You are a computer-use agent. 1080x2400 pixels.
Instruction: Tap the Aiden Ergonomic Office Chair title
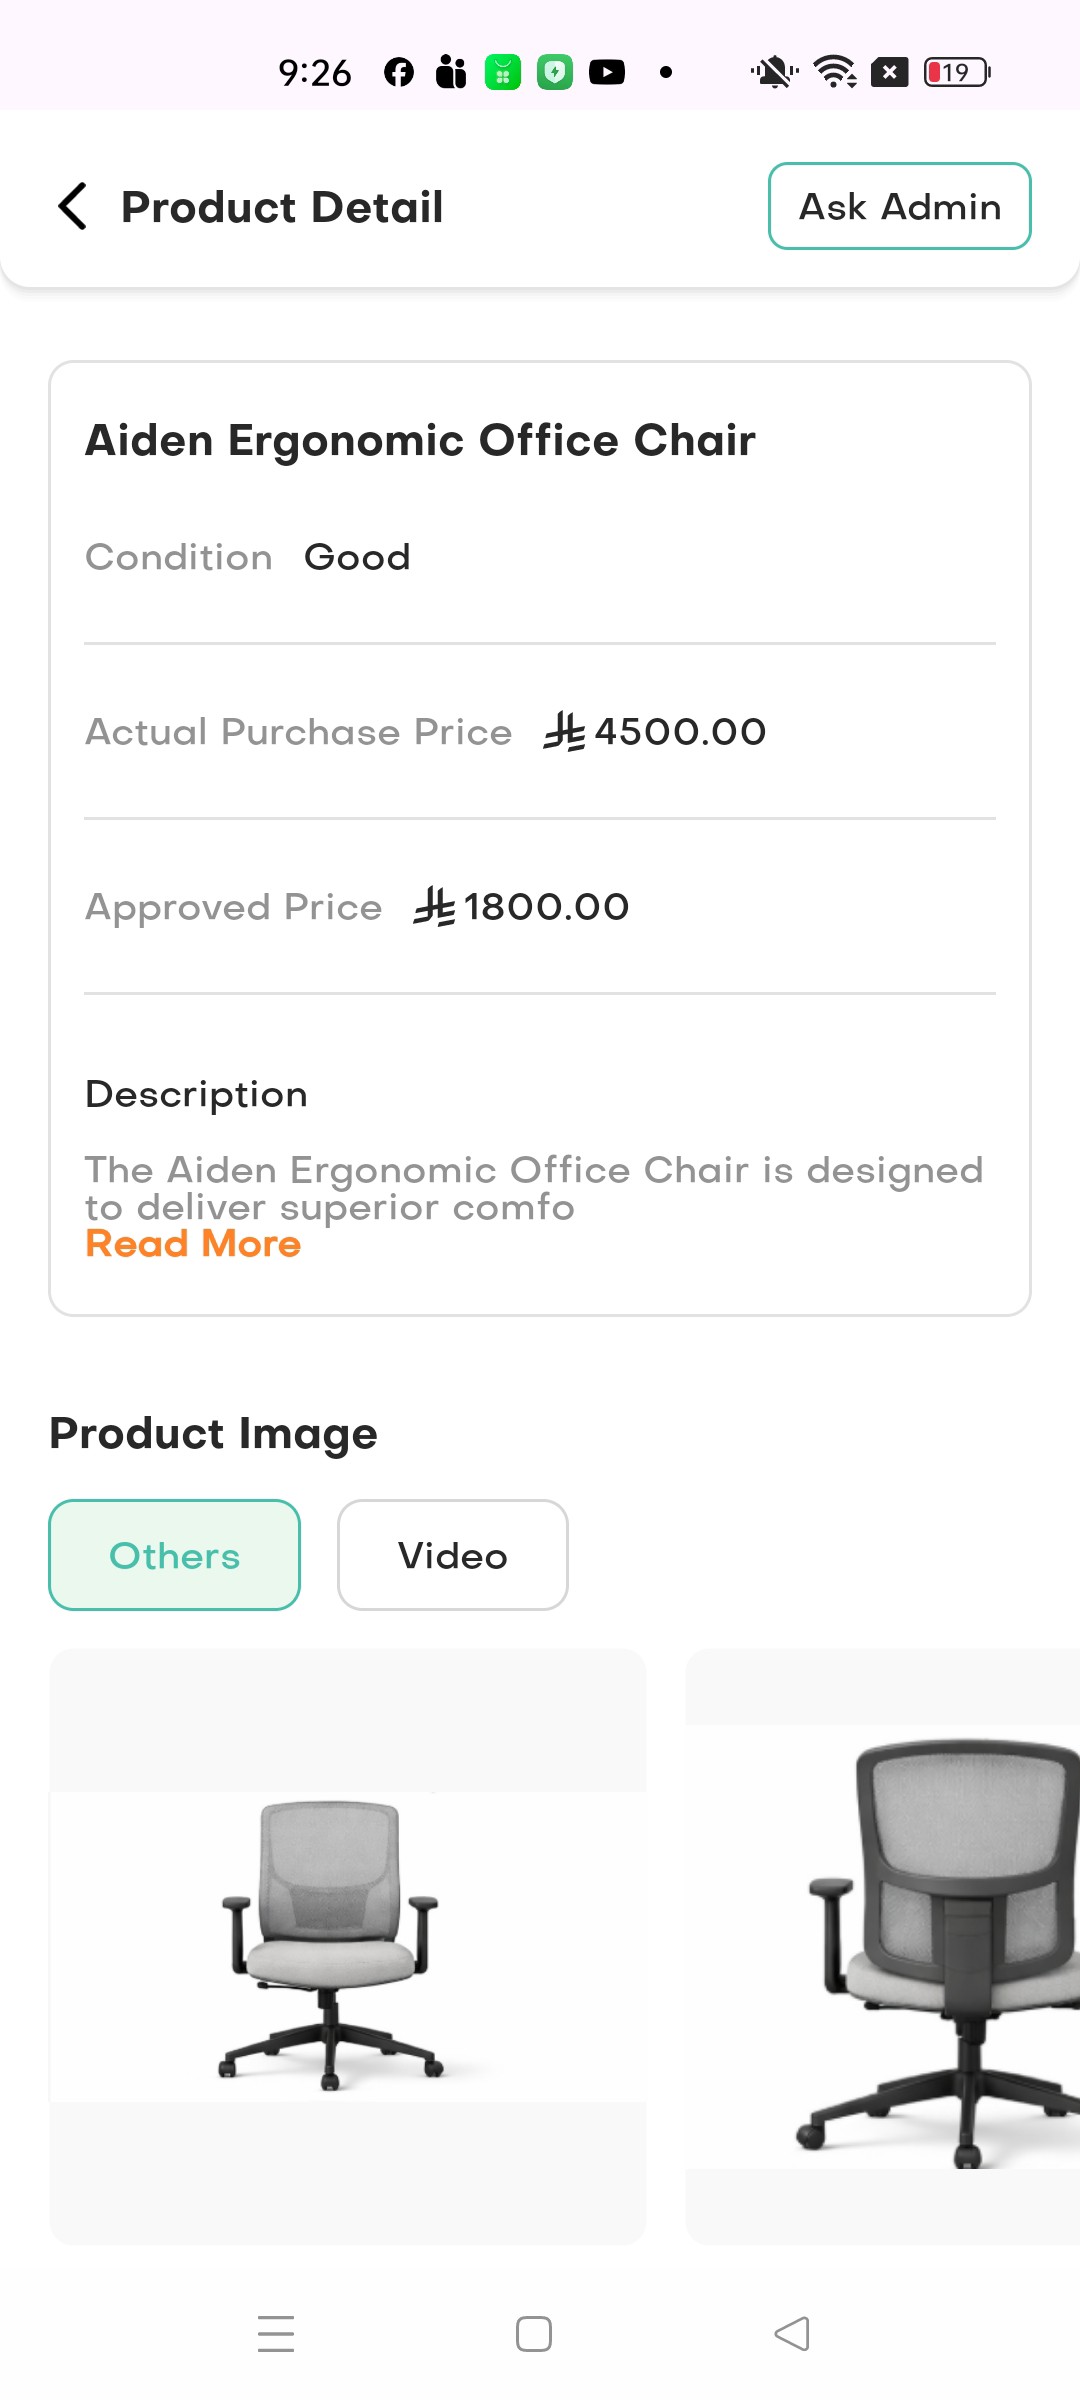(x=420, y=441)
